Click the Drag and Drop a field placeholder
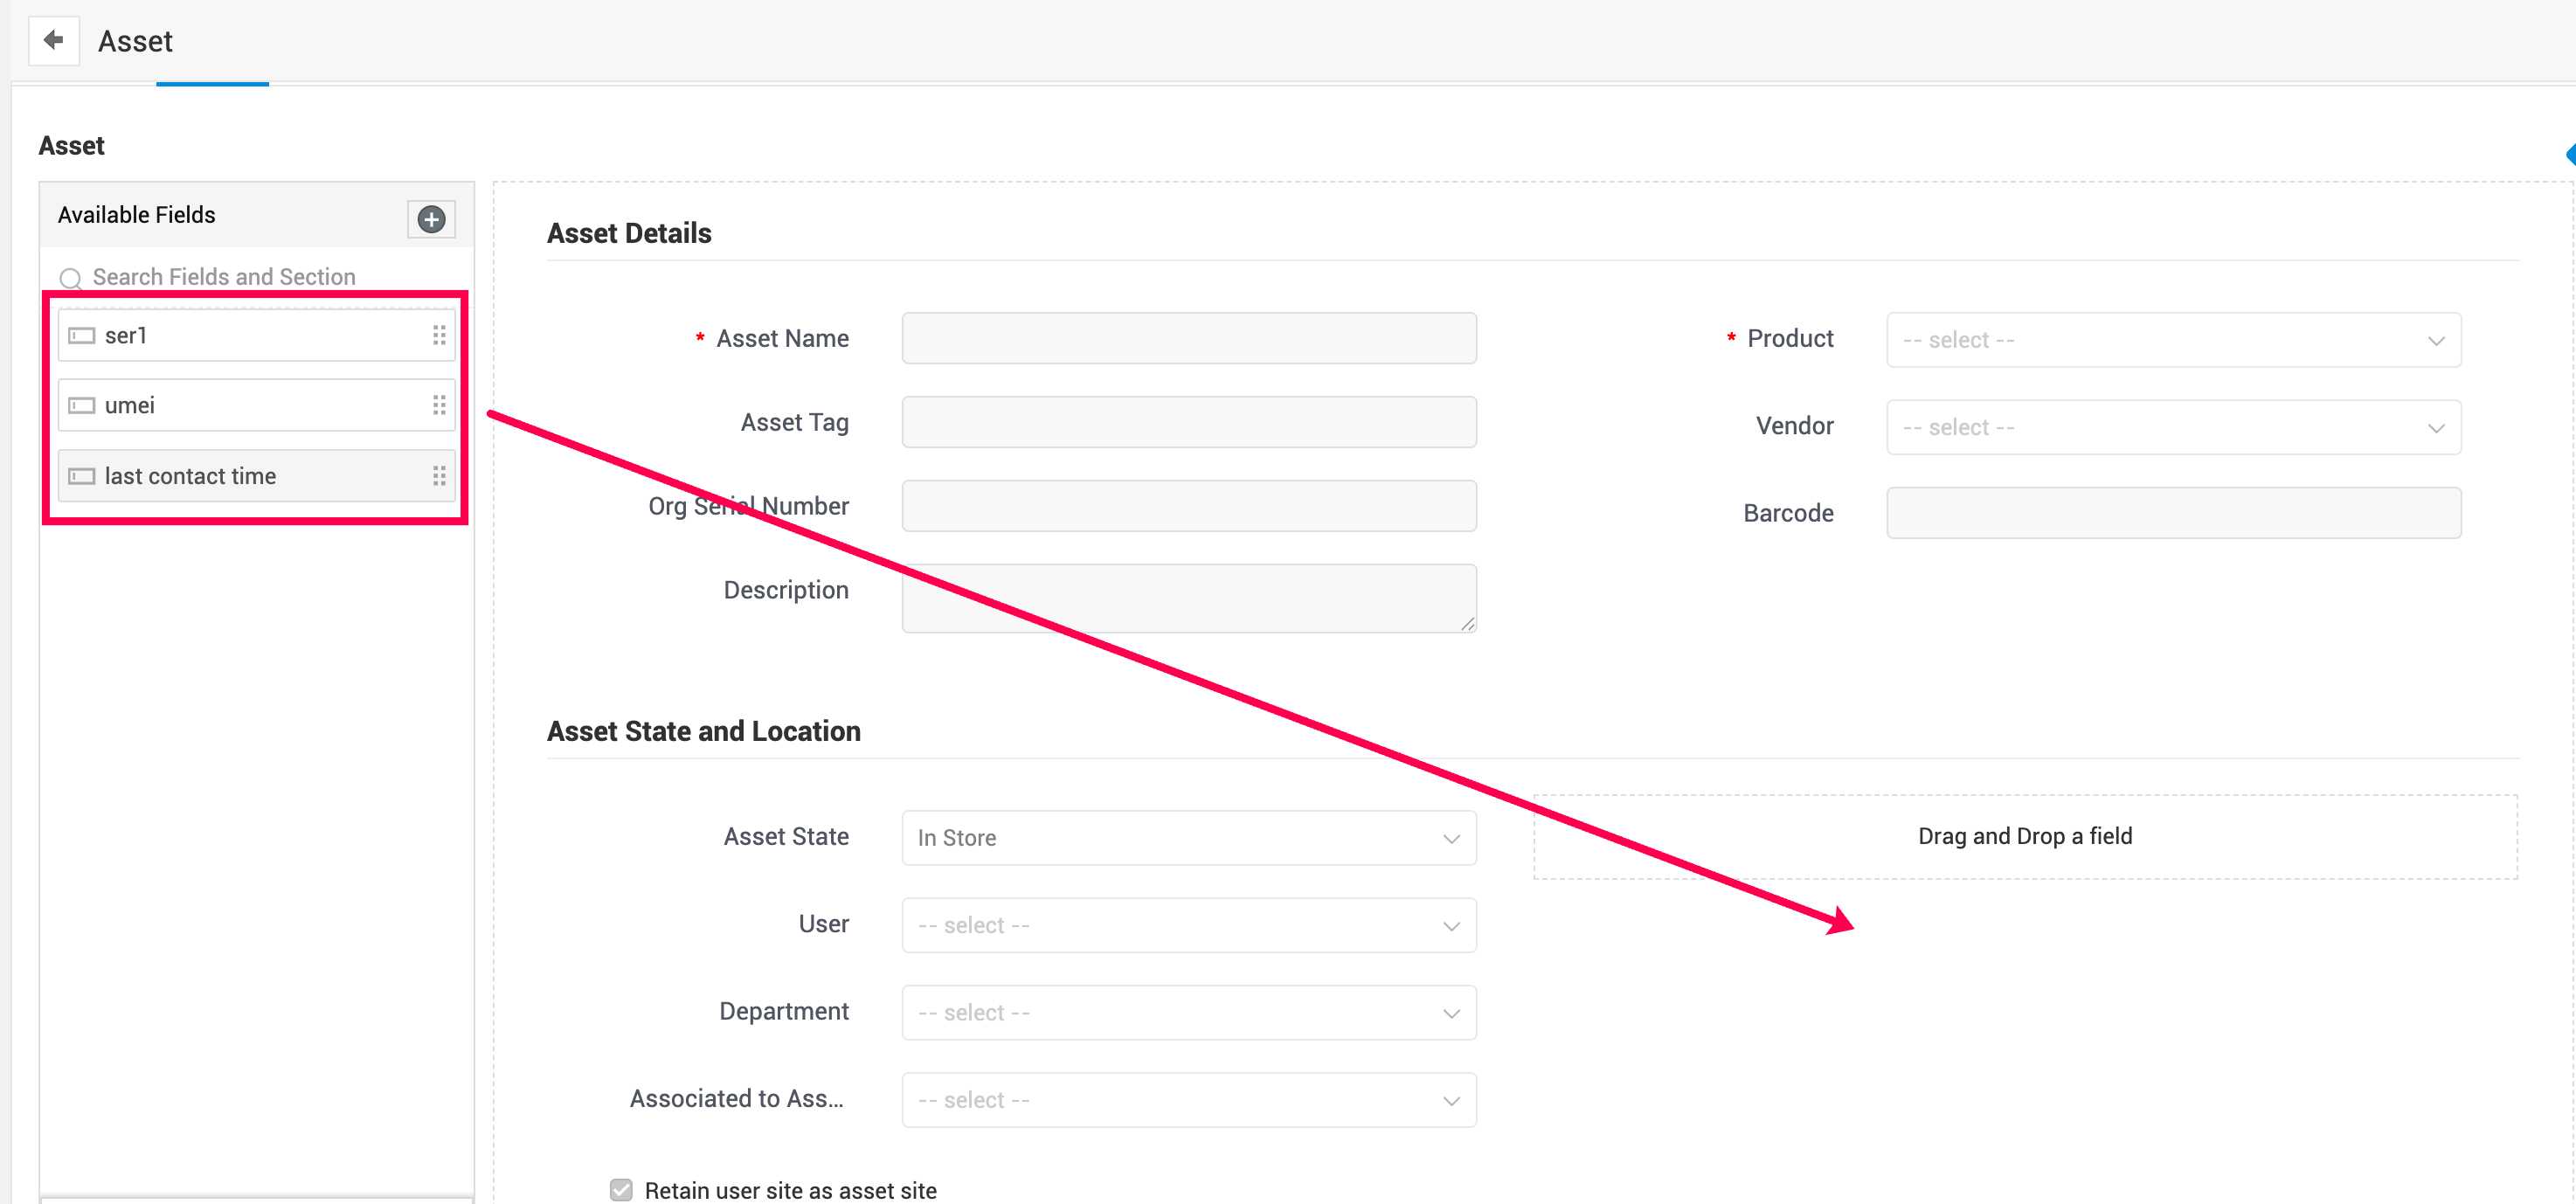Screen dimensions: 2576x1204 2024,836
